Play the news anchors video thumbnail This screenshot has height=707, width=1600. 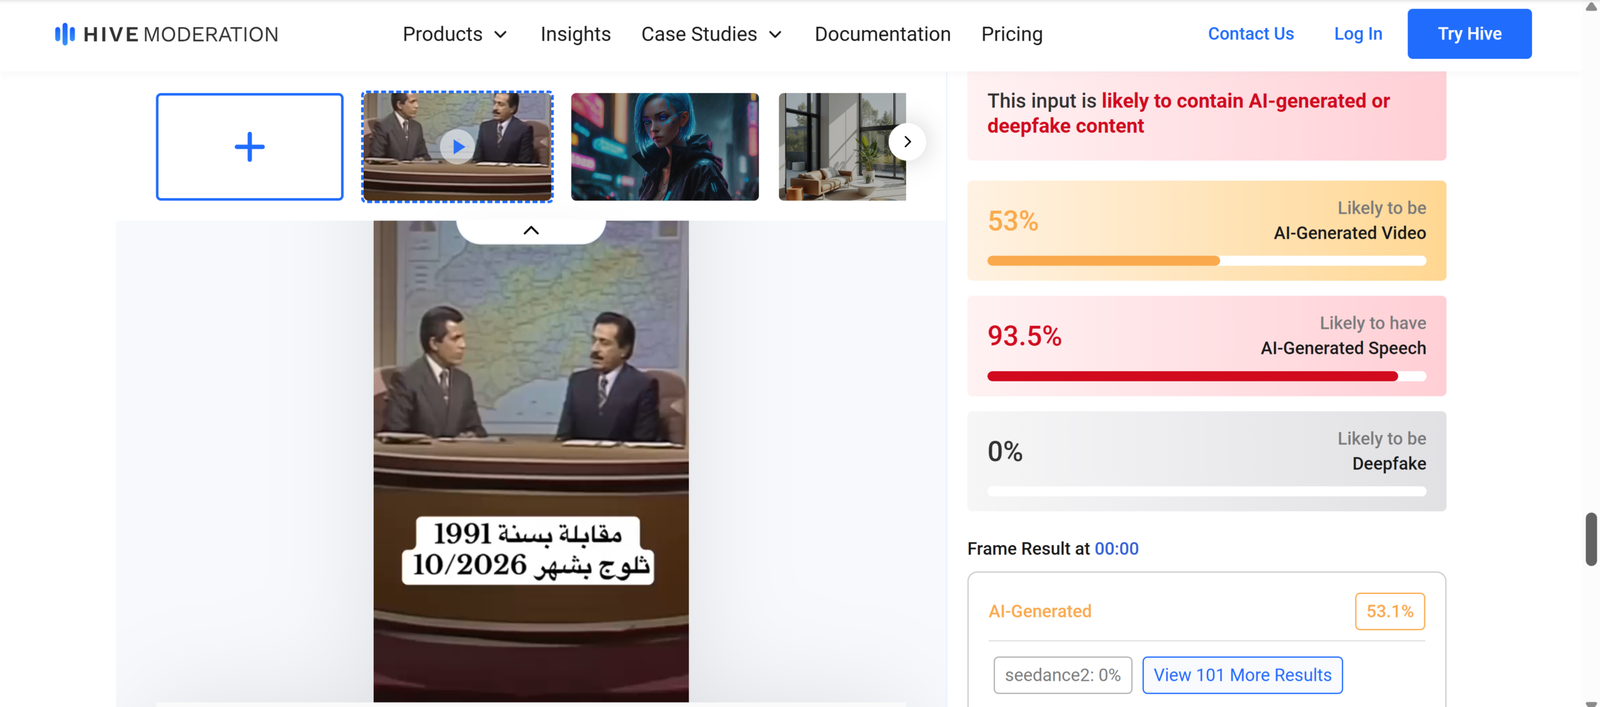[x=457, y=147]
